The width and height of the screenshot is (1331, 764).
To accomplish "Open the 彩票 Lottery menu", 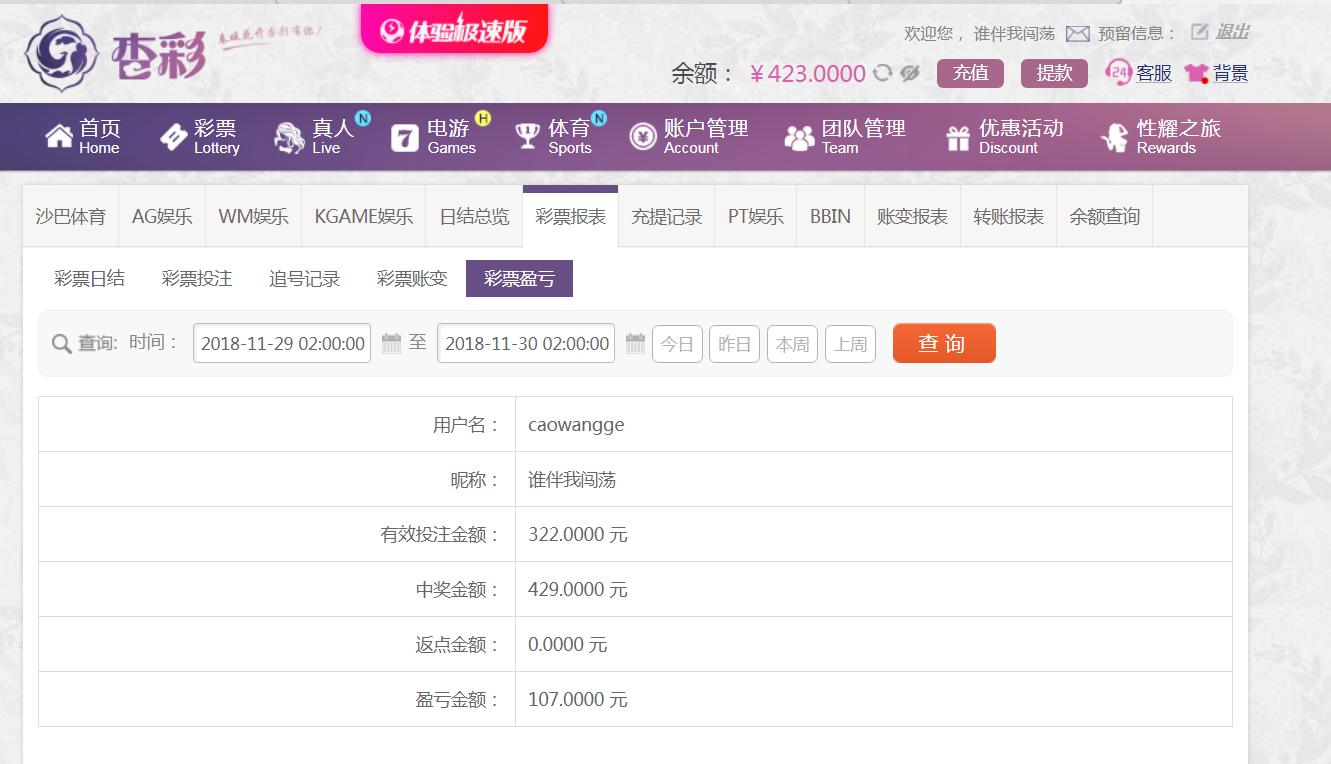I will [200, 137].
